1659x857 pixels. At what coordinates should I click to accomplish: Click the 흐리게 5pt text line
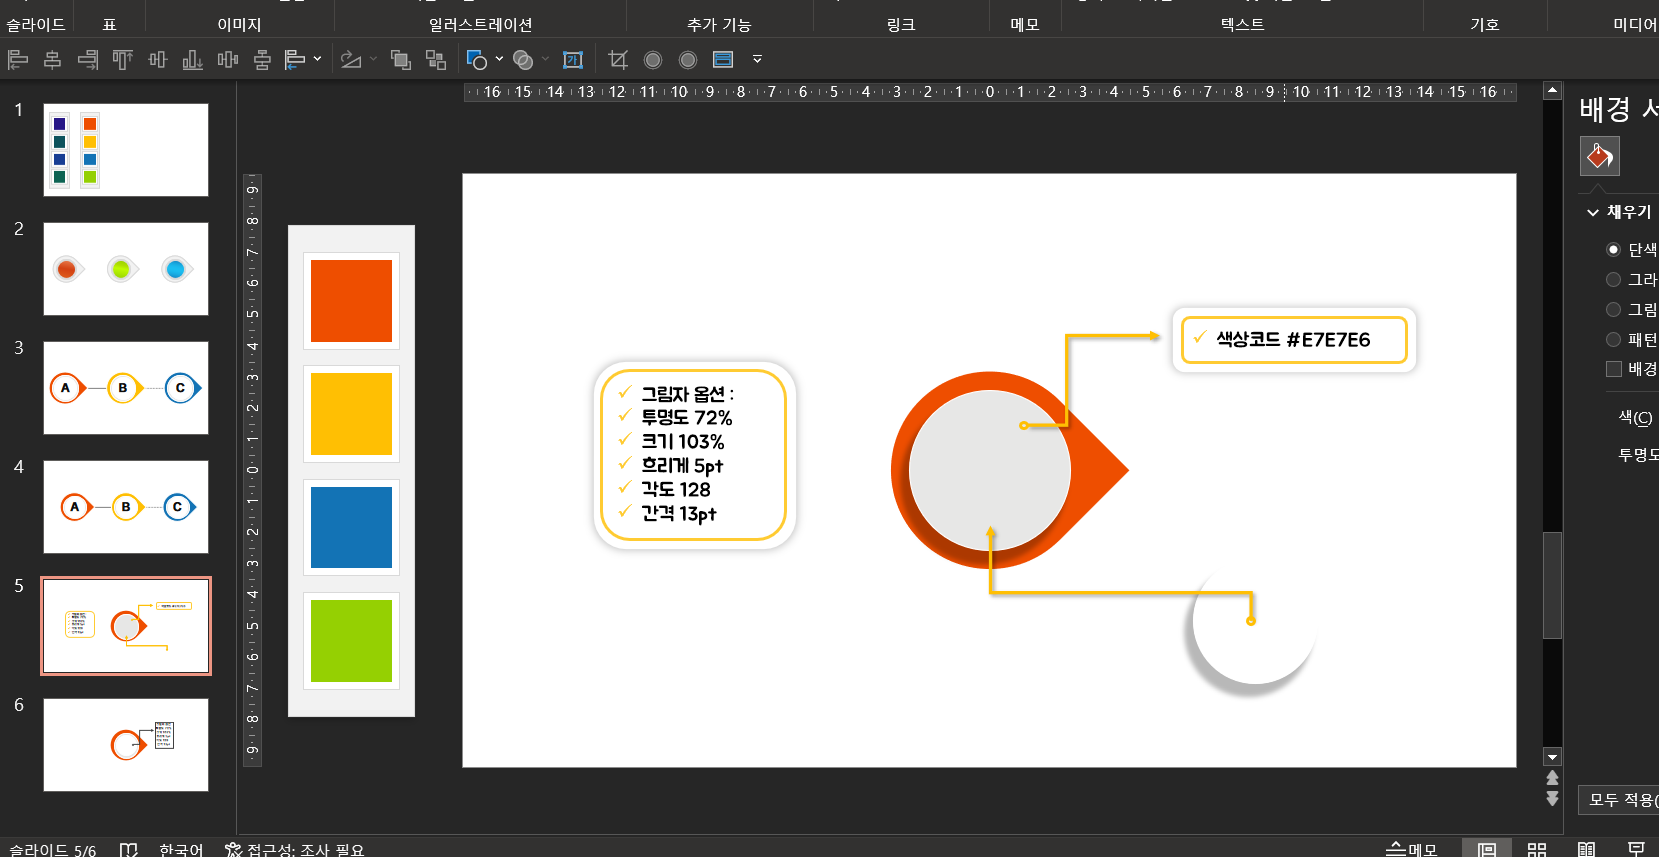point(681,465)
